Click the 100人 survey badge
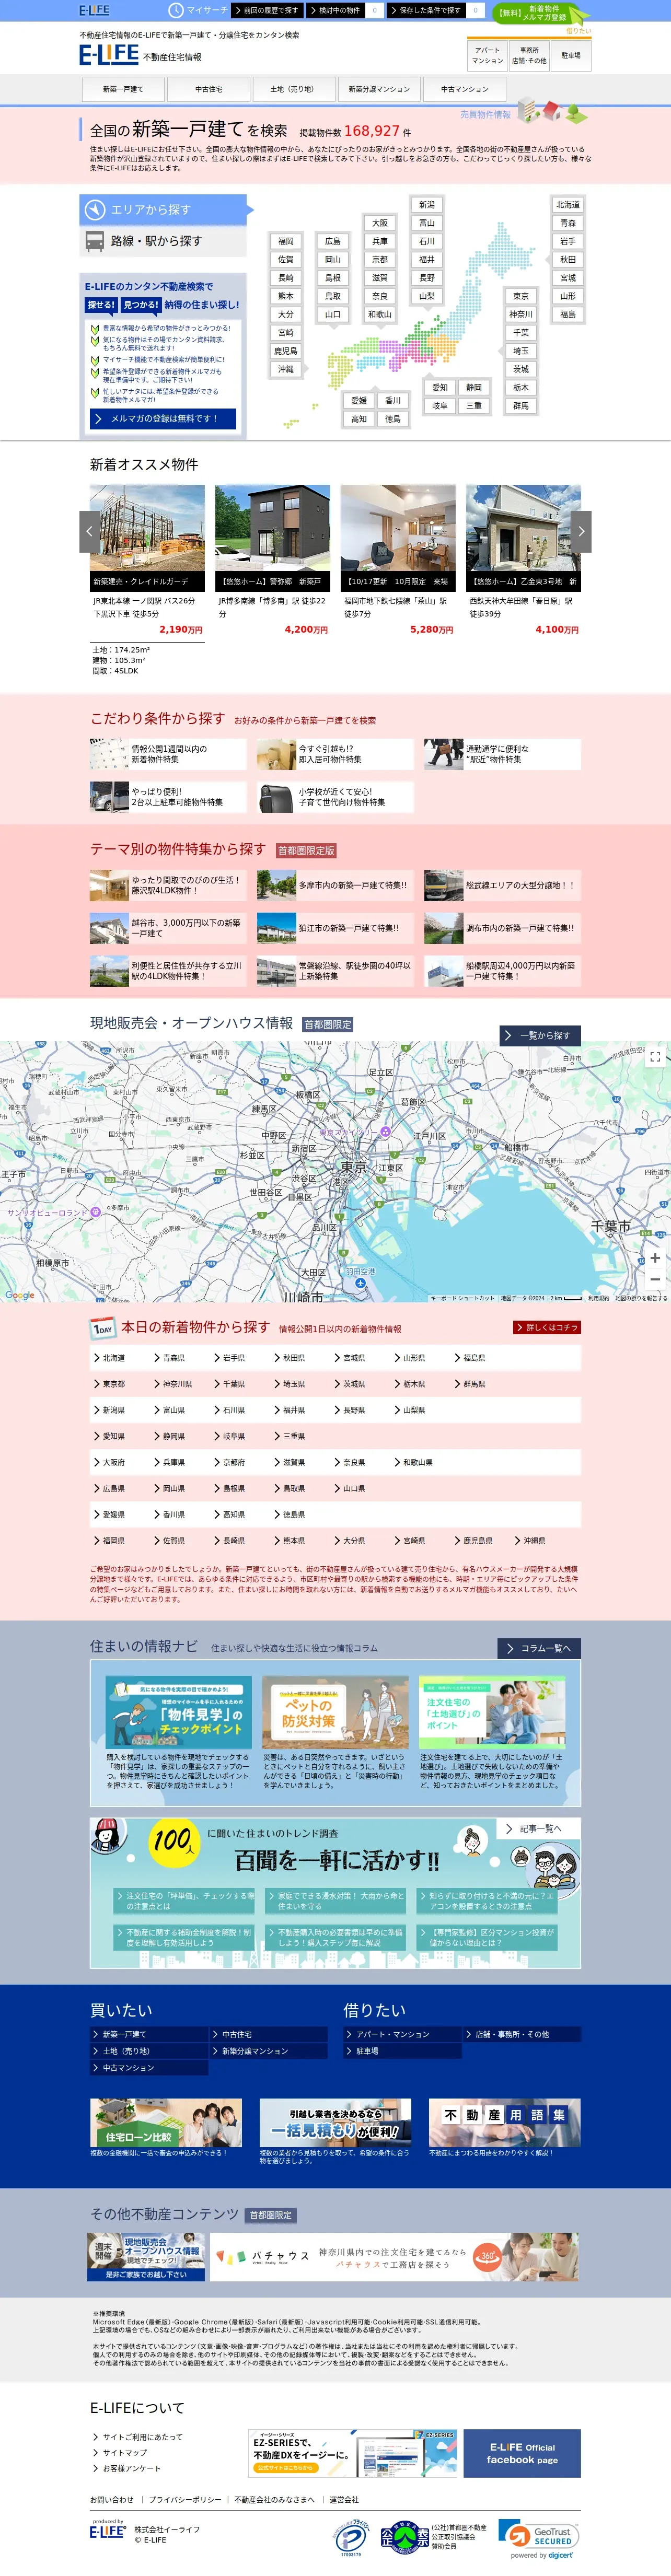This screenshot has width=671, height=2576. pos(173,1842)
